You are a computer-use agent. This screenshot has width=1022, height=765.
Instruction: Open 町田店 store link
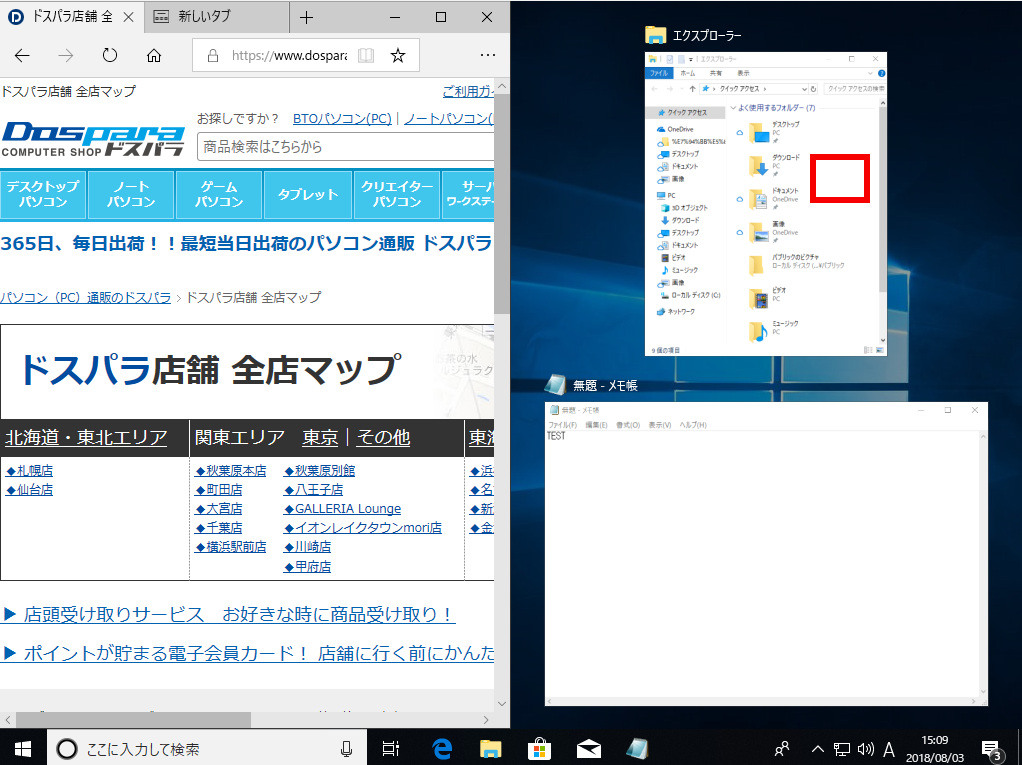coord(219,489)
